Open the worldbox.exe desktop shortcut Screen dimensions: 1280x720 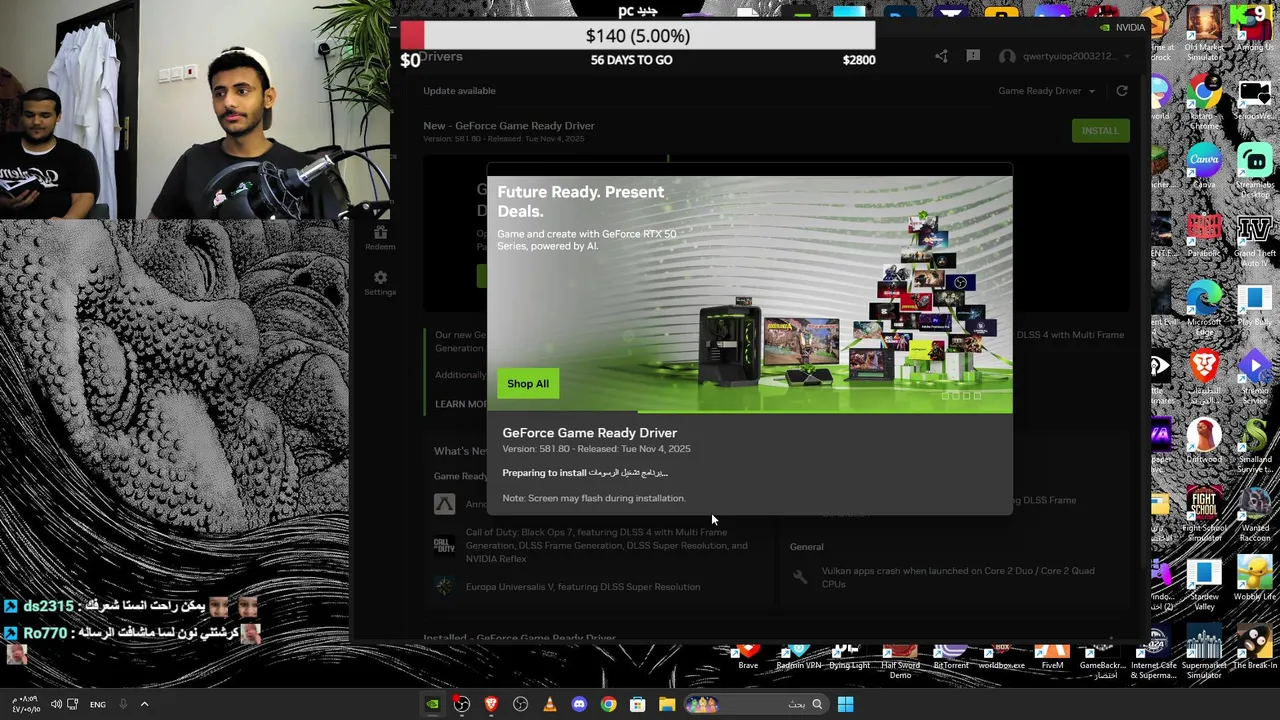pos(1001,658)
